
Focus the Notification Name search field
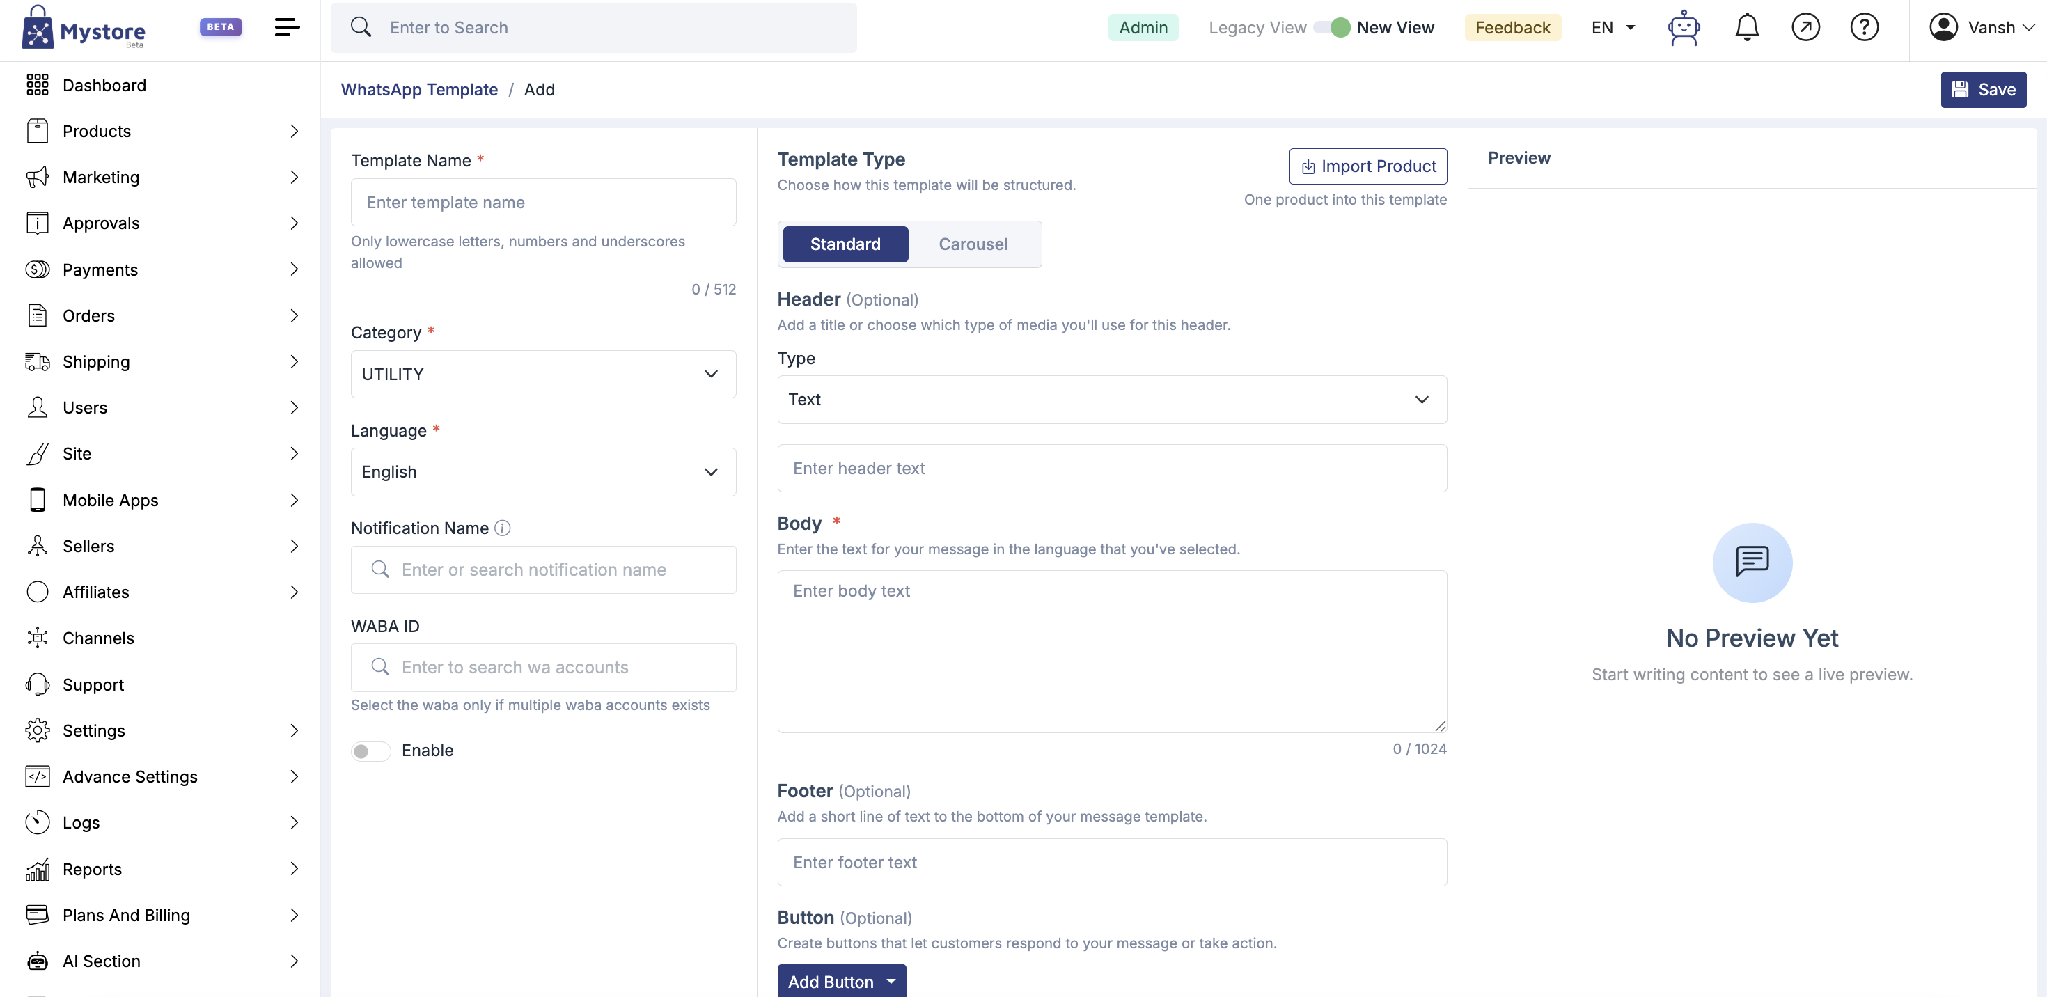click(x=544, y=570)
